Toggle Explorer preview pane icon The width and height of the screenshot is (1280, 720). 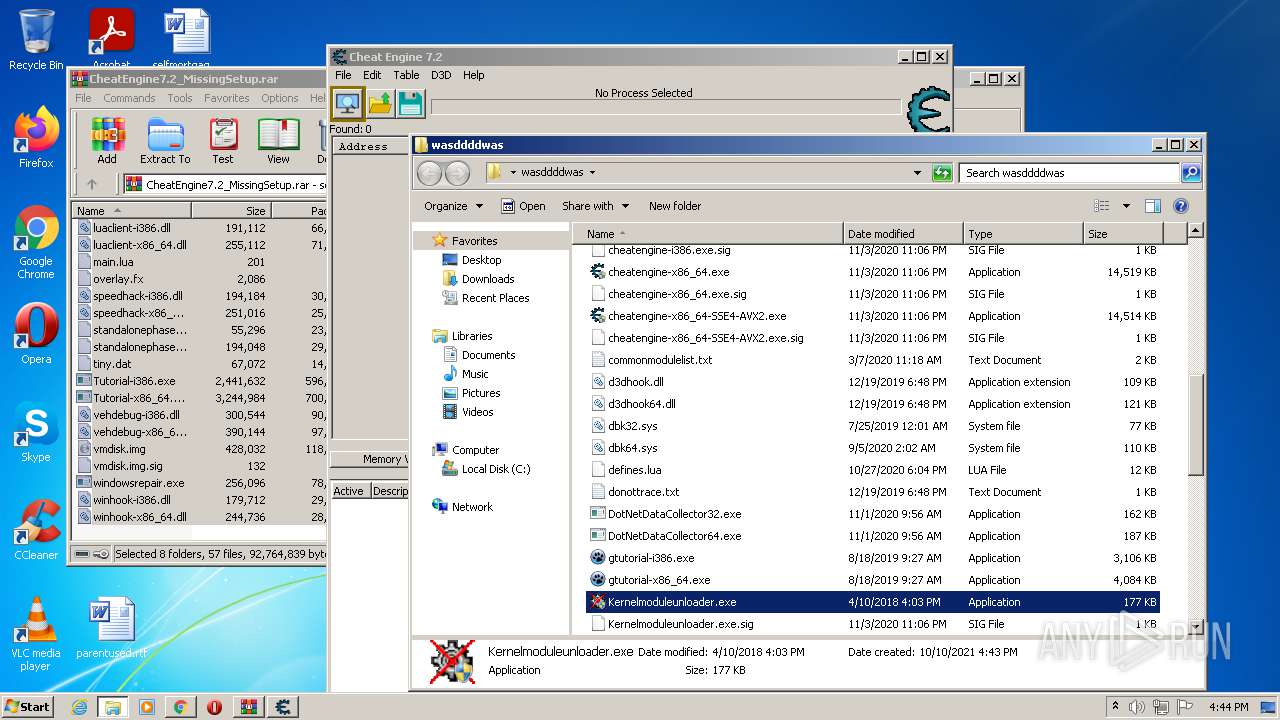[x=1152, y=206]
